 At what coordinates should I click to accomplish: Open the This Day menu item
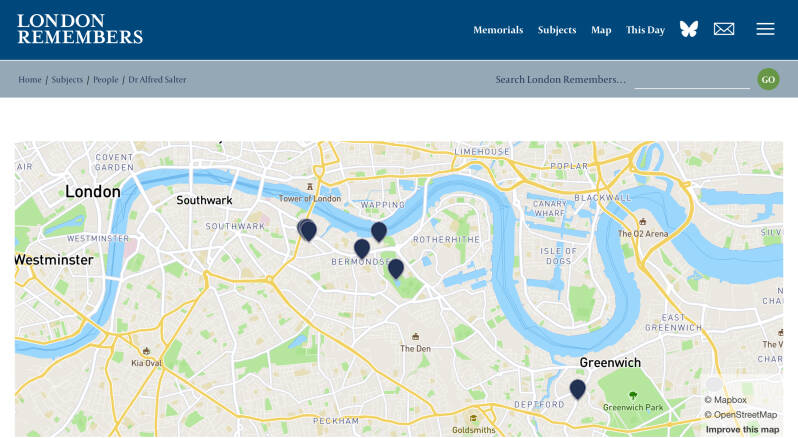click(645, 30)
